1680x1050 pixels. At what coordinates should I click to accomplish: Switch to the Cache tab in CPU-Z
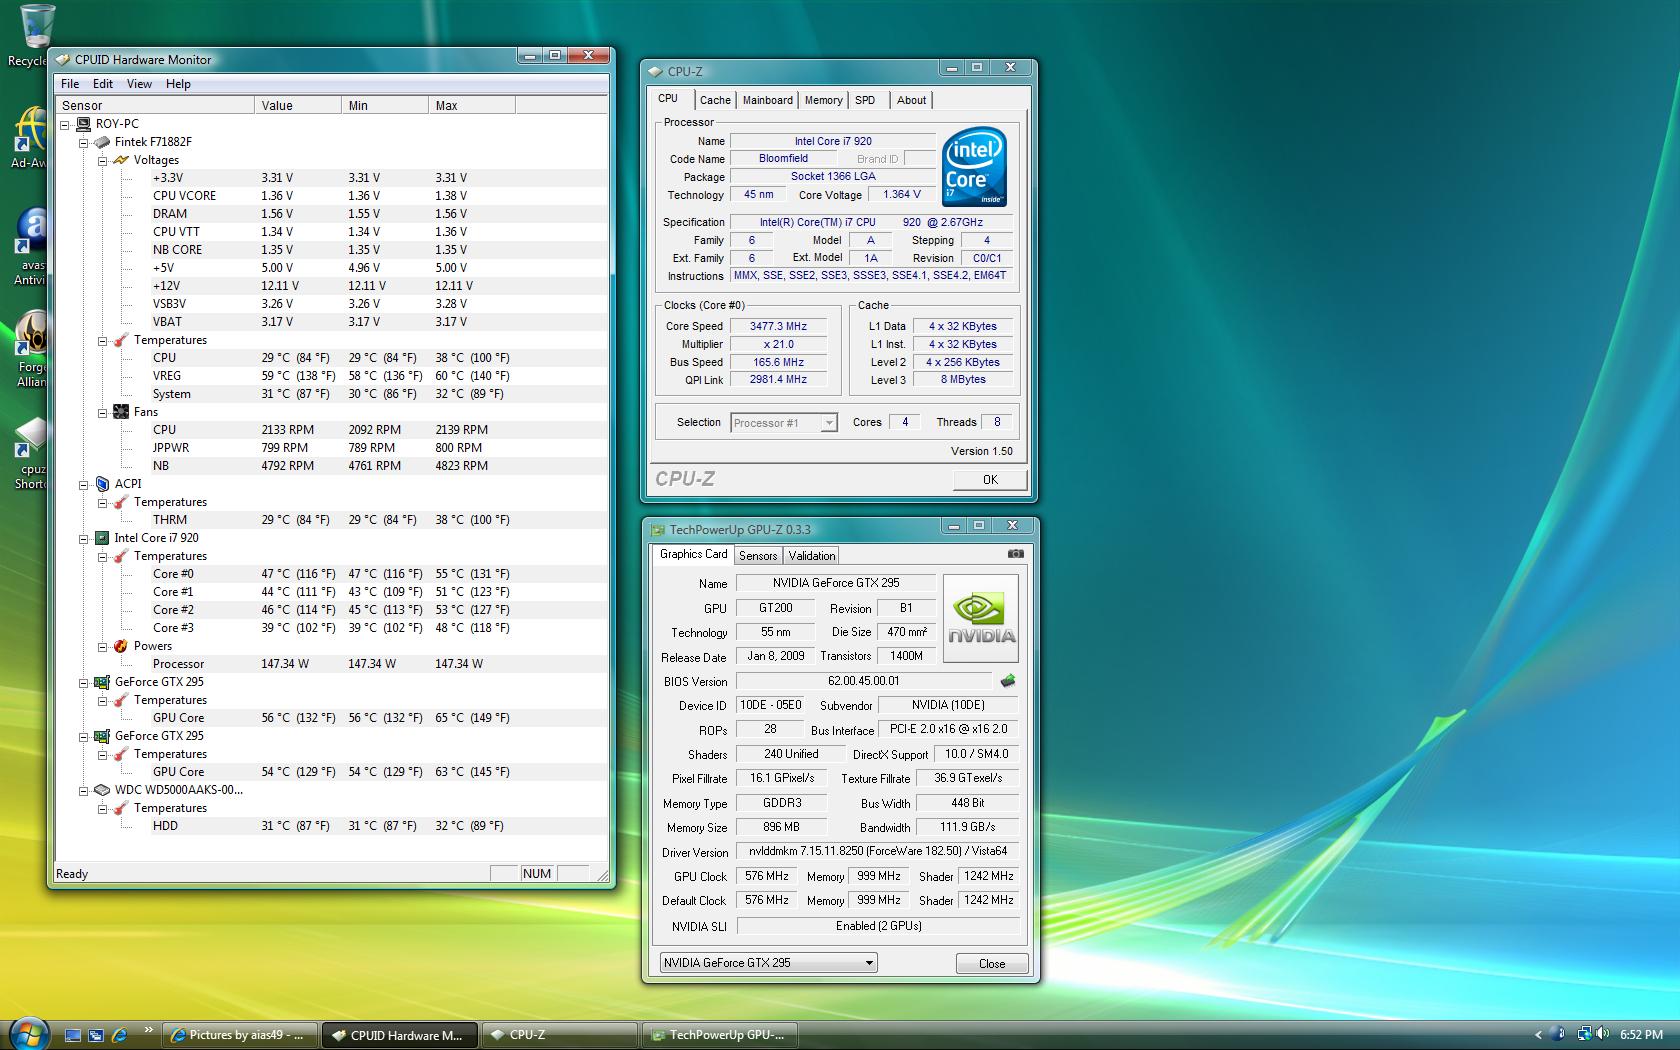coord(715,100)
